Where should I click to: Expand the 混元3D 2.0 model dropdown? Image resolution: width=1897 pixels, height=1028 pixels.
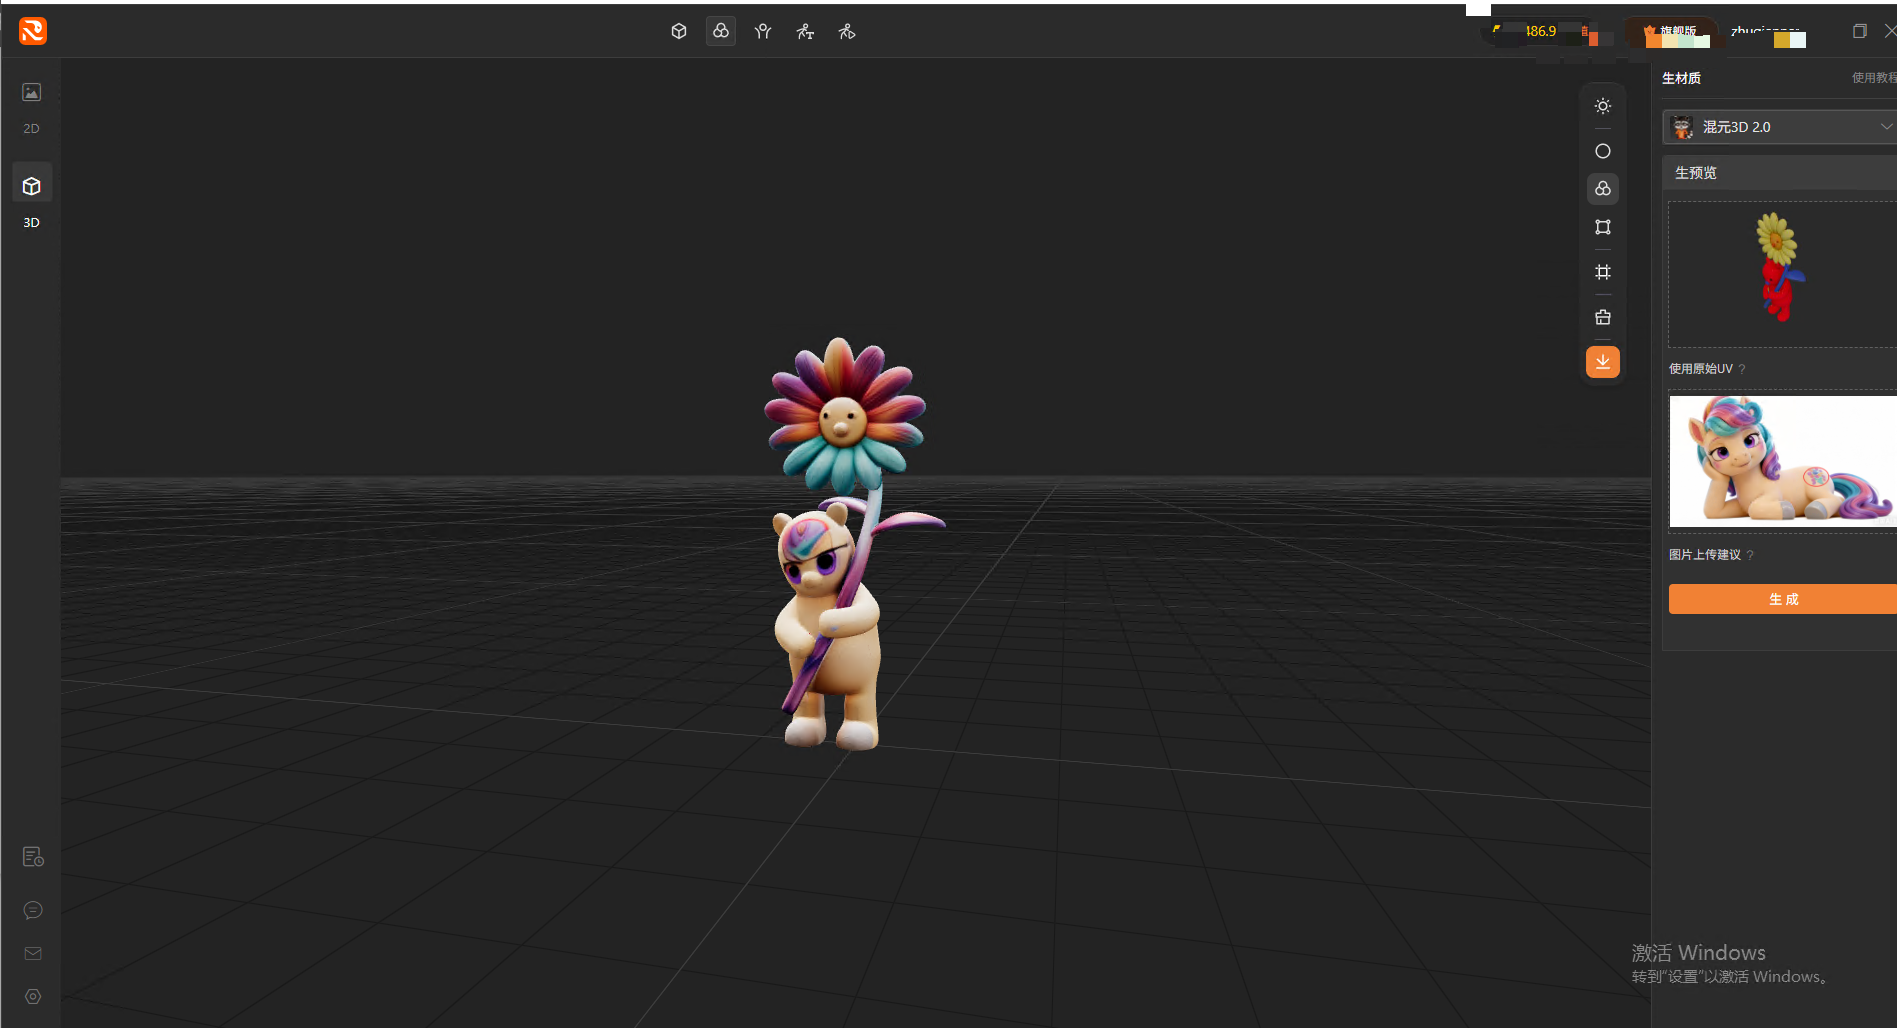pos(1779,127)
